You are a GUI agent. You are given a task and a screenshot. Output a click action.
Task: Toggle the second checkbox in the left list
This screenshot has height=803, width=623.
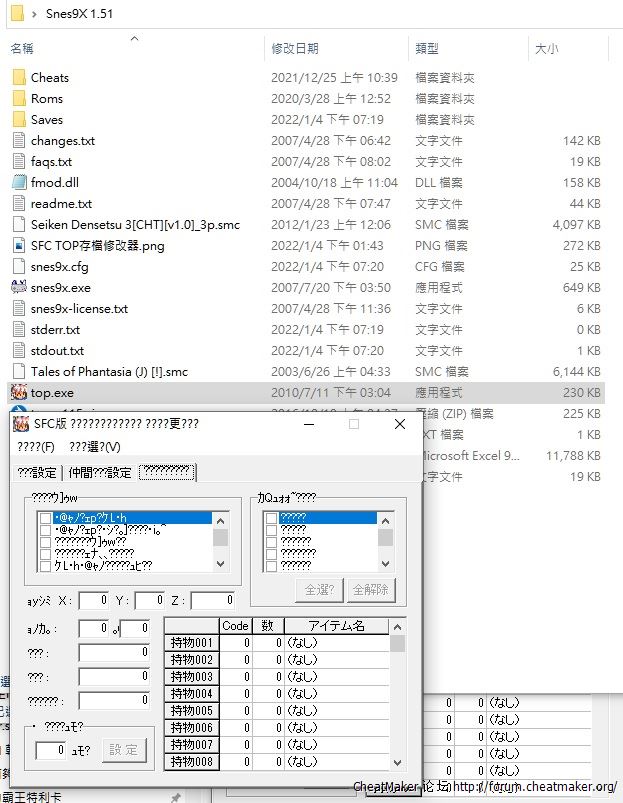[45, 530]
